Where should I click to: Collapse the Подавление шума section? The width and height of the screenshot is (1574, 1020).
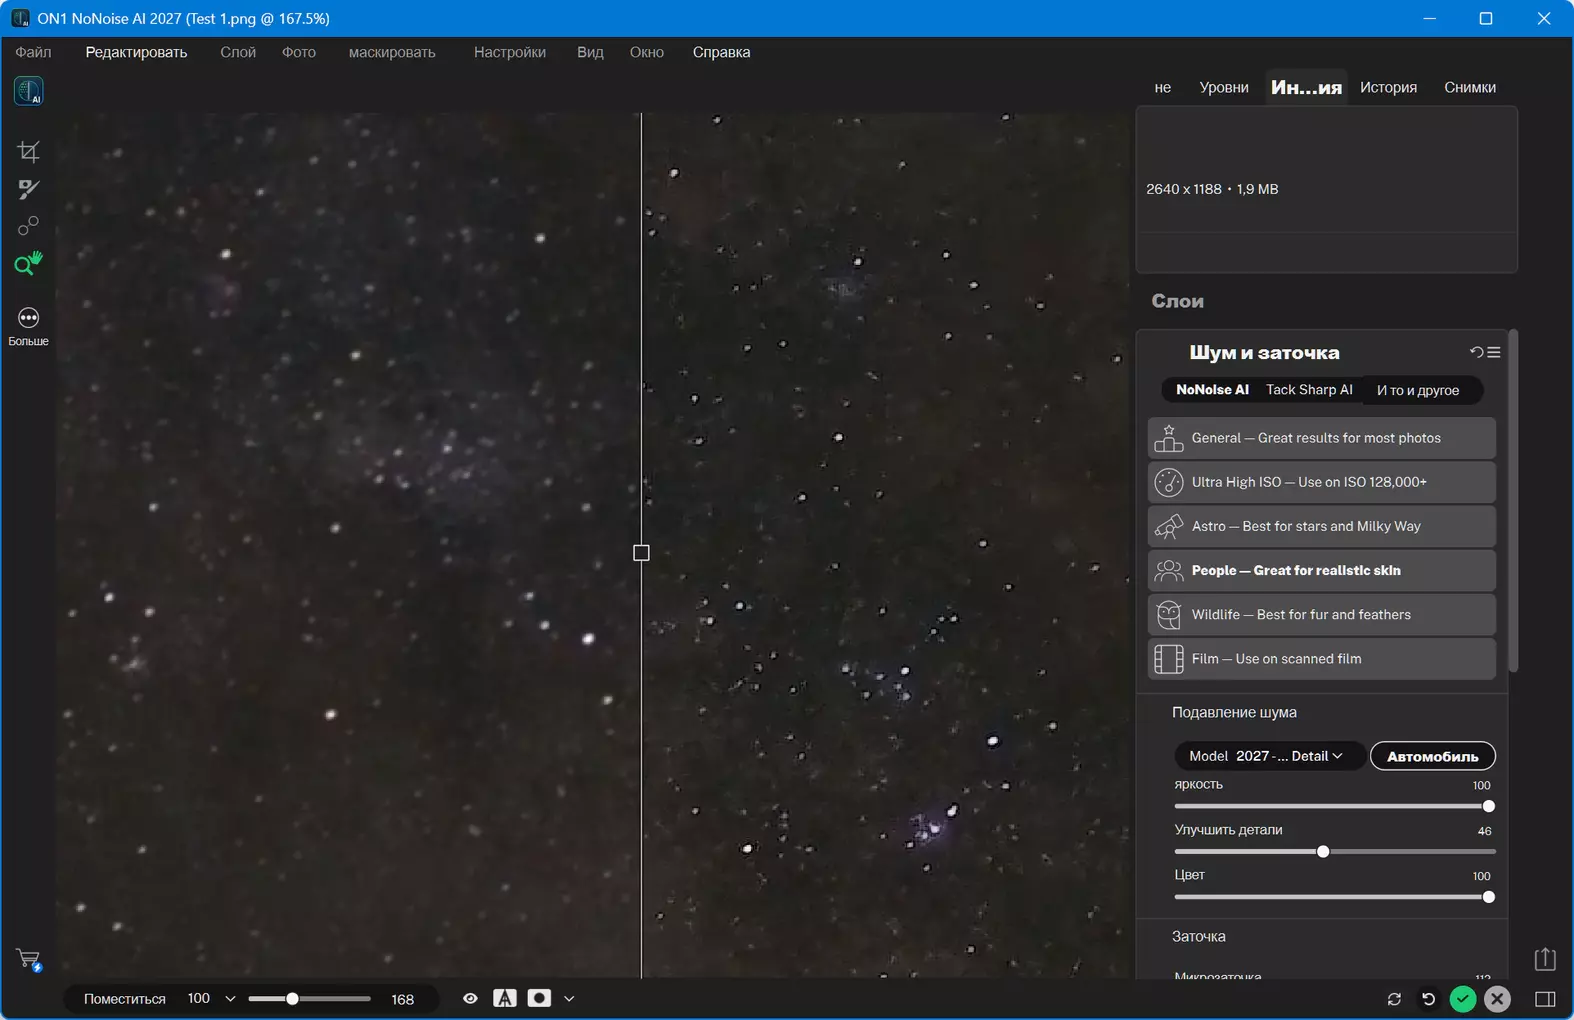(1234, 712)
